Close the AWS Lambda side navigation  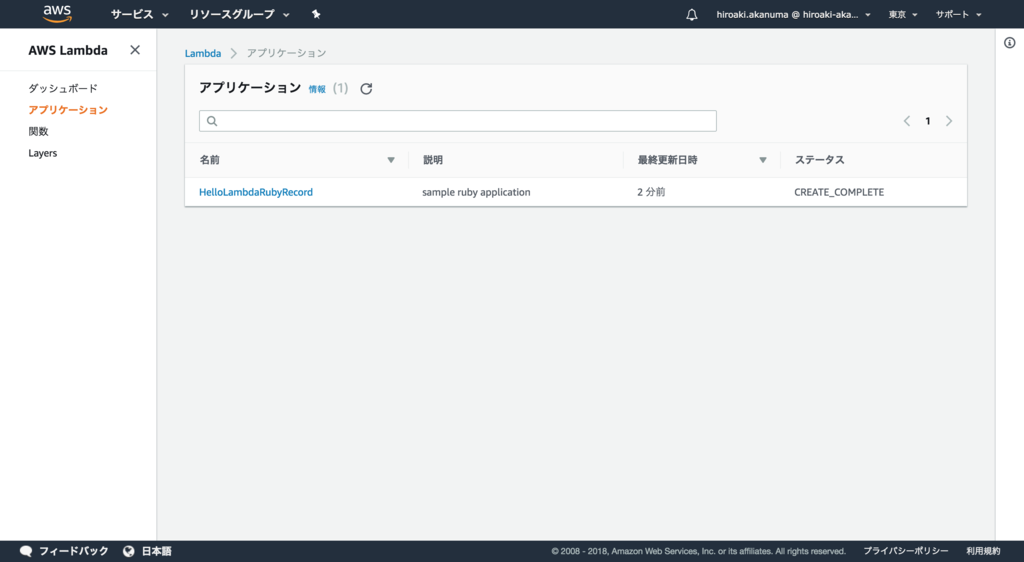click(x=135, y=50)
